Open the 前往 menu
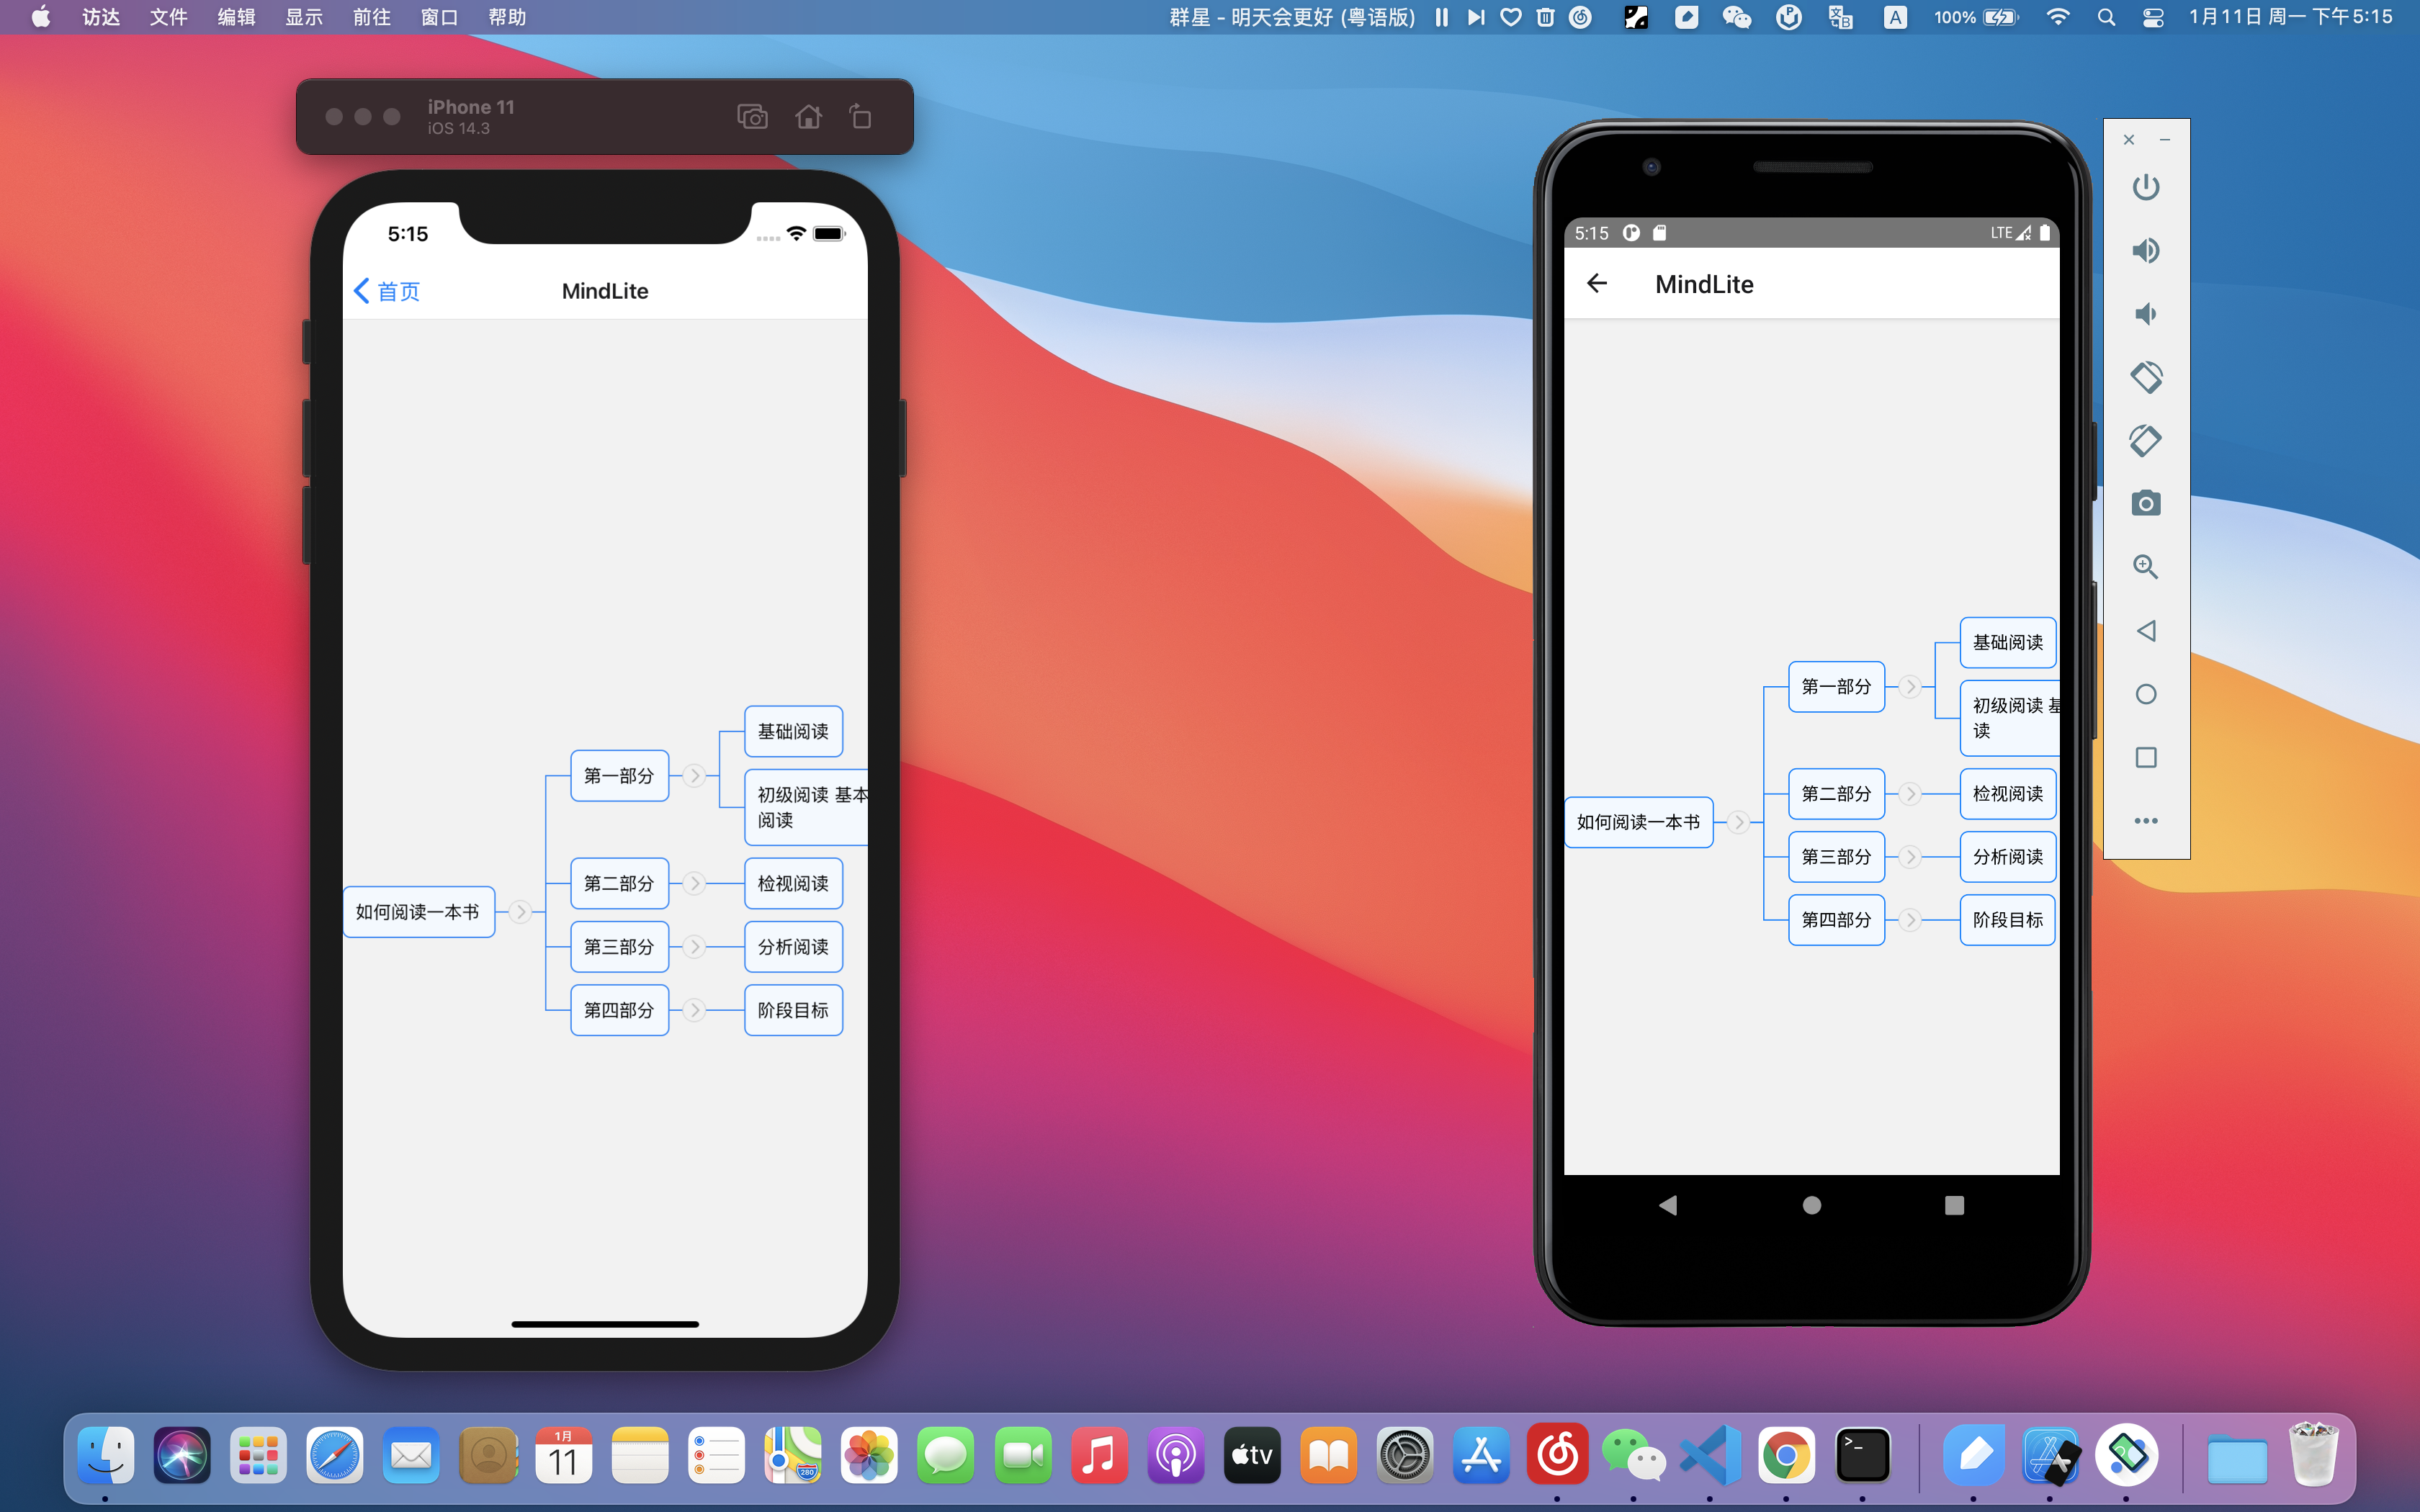Screen dimensions: 2420x1512 coord(371,17)
